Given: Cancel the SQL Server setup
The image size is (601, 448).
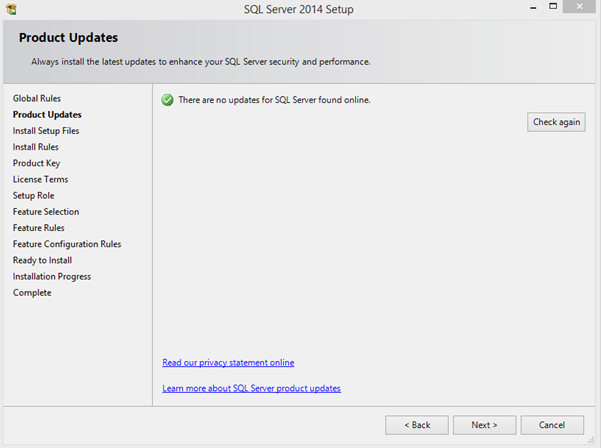Looking at the screenshot, I should pos(552,425).
